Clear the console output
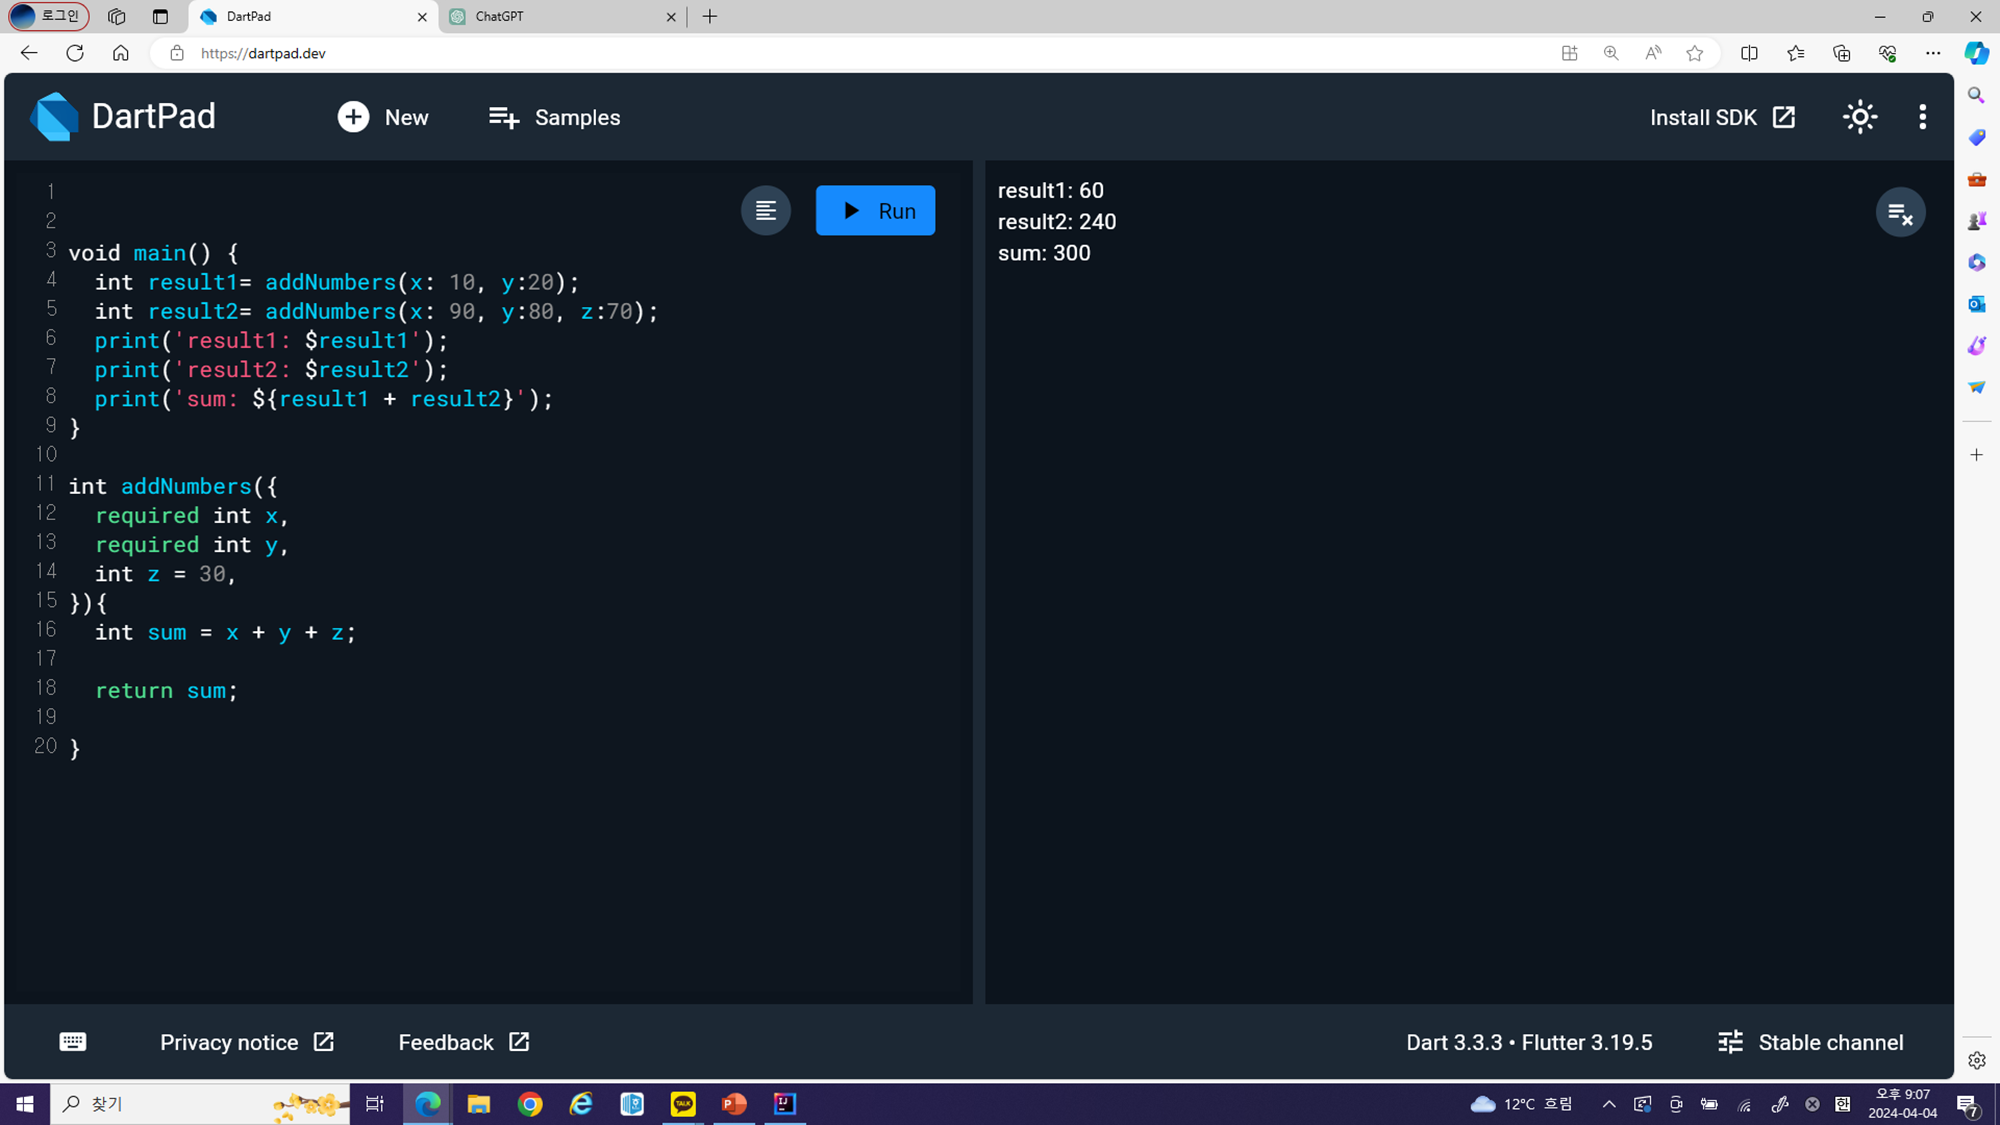Screen dimensions: 2000x1125 1900,212
